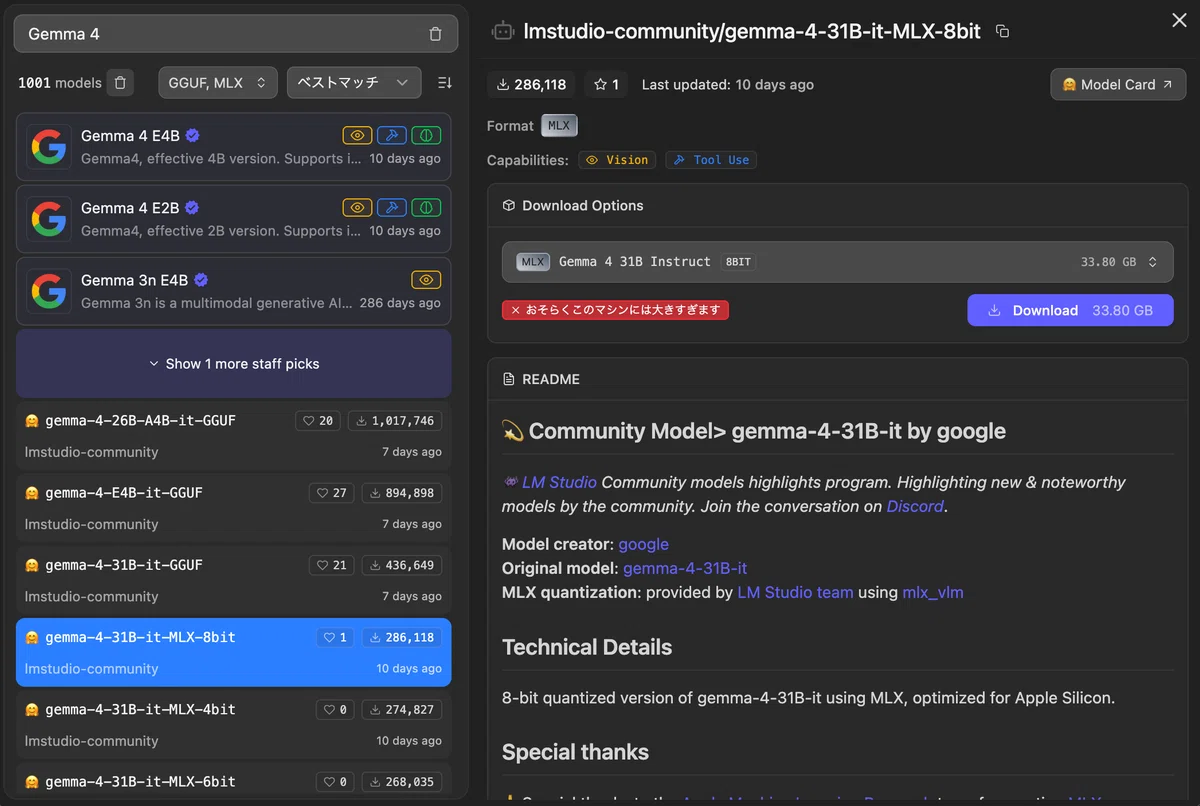
Task: Click the green reasoning badge on Gemma 4 E4B
Action: (x=426, y=135)
